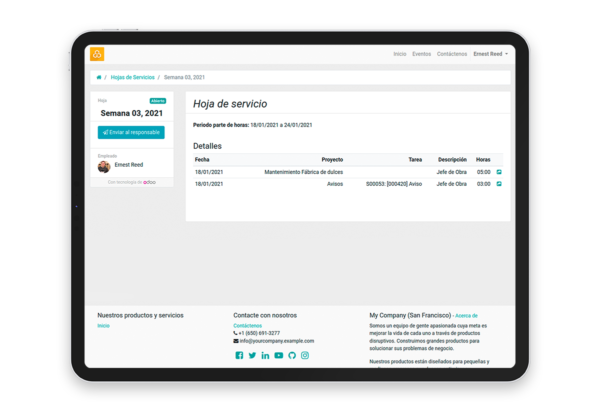Image resolution: width=600 pixels, height=413 pixels.
Task: Click the odoo technology link
Action: click(x=149, y=182)
